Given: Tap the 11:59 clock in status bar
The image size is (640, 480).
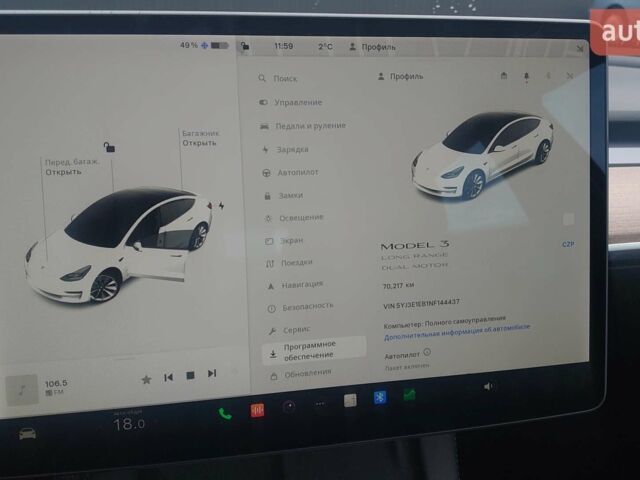Looking at the screenshot, I should (x=283, y=46).
